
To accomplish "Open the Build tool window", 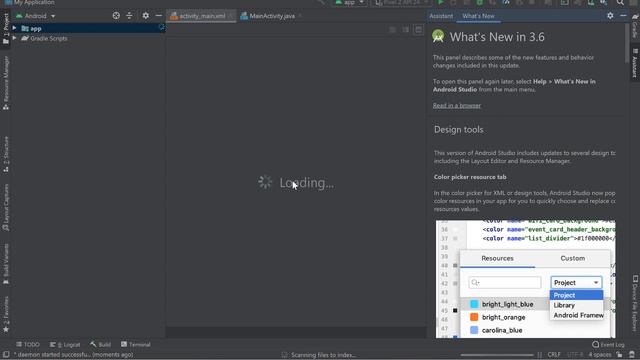I will pyautogui.click(x=100, y=344).
